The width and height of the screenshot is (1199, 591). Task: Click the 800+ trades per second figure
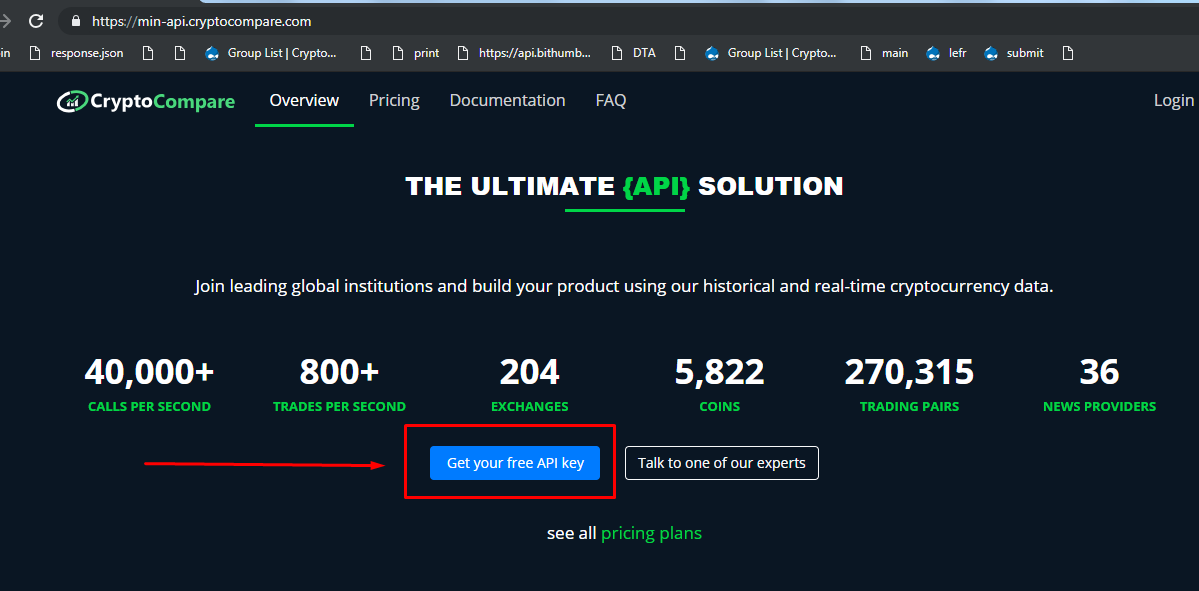coord(339,372)
